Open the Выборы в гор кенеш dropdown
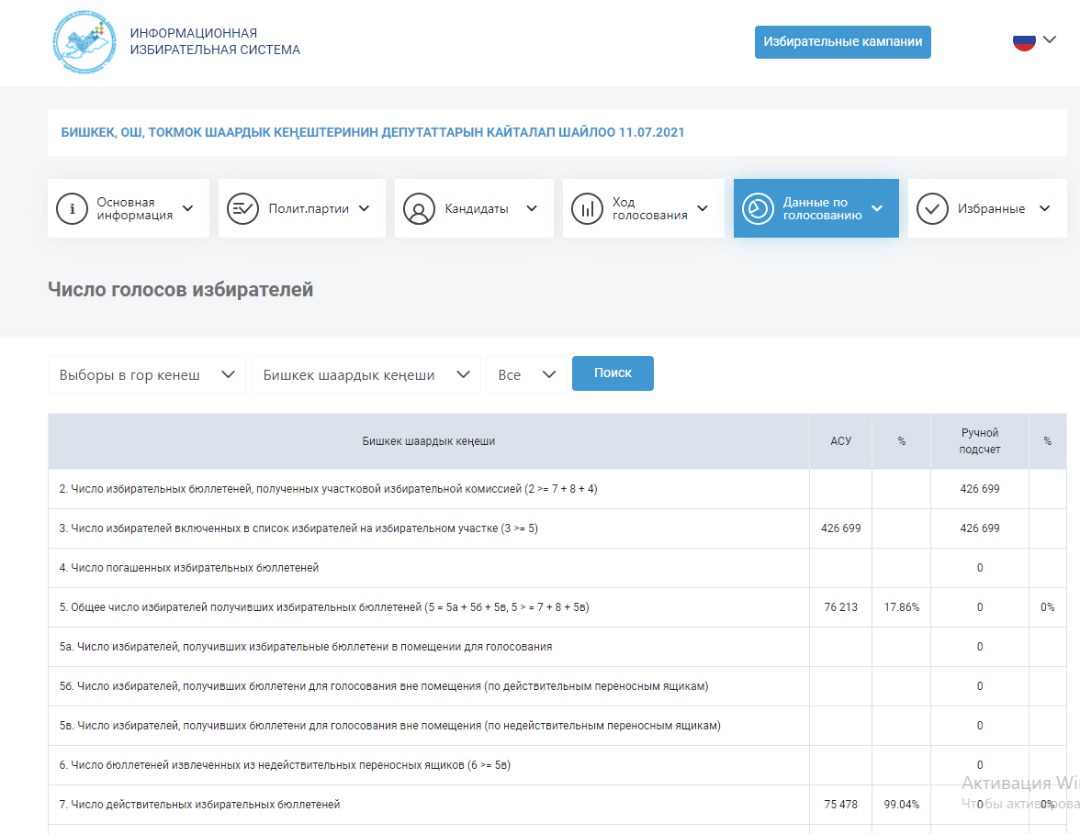1080x834 pixels. 146,375
